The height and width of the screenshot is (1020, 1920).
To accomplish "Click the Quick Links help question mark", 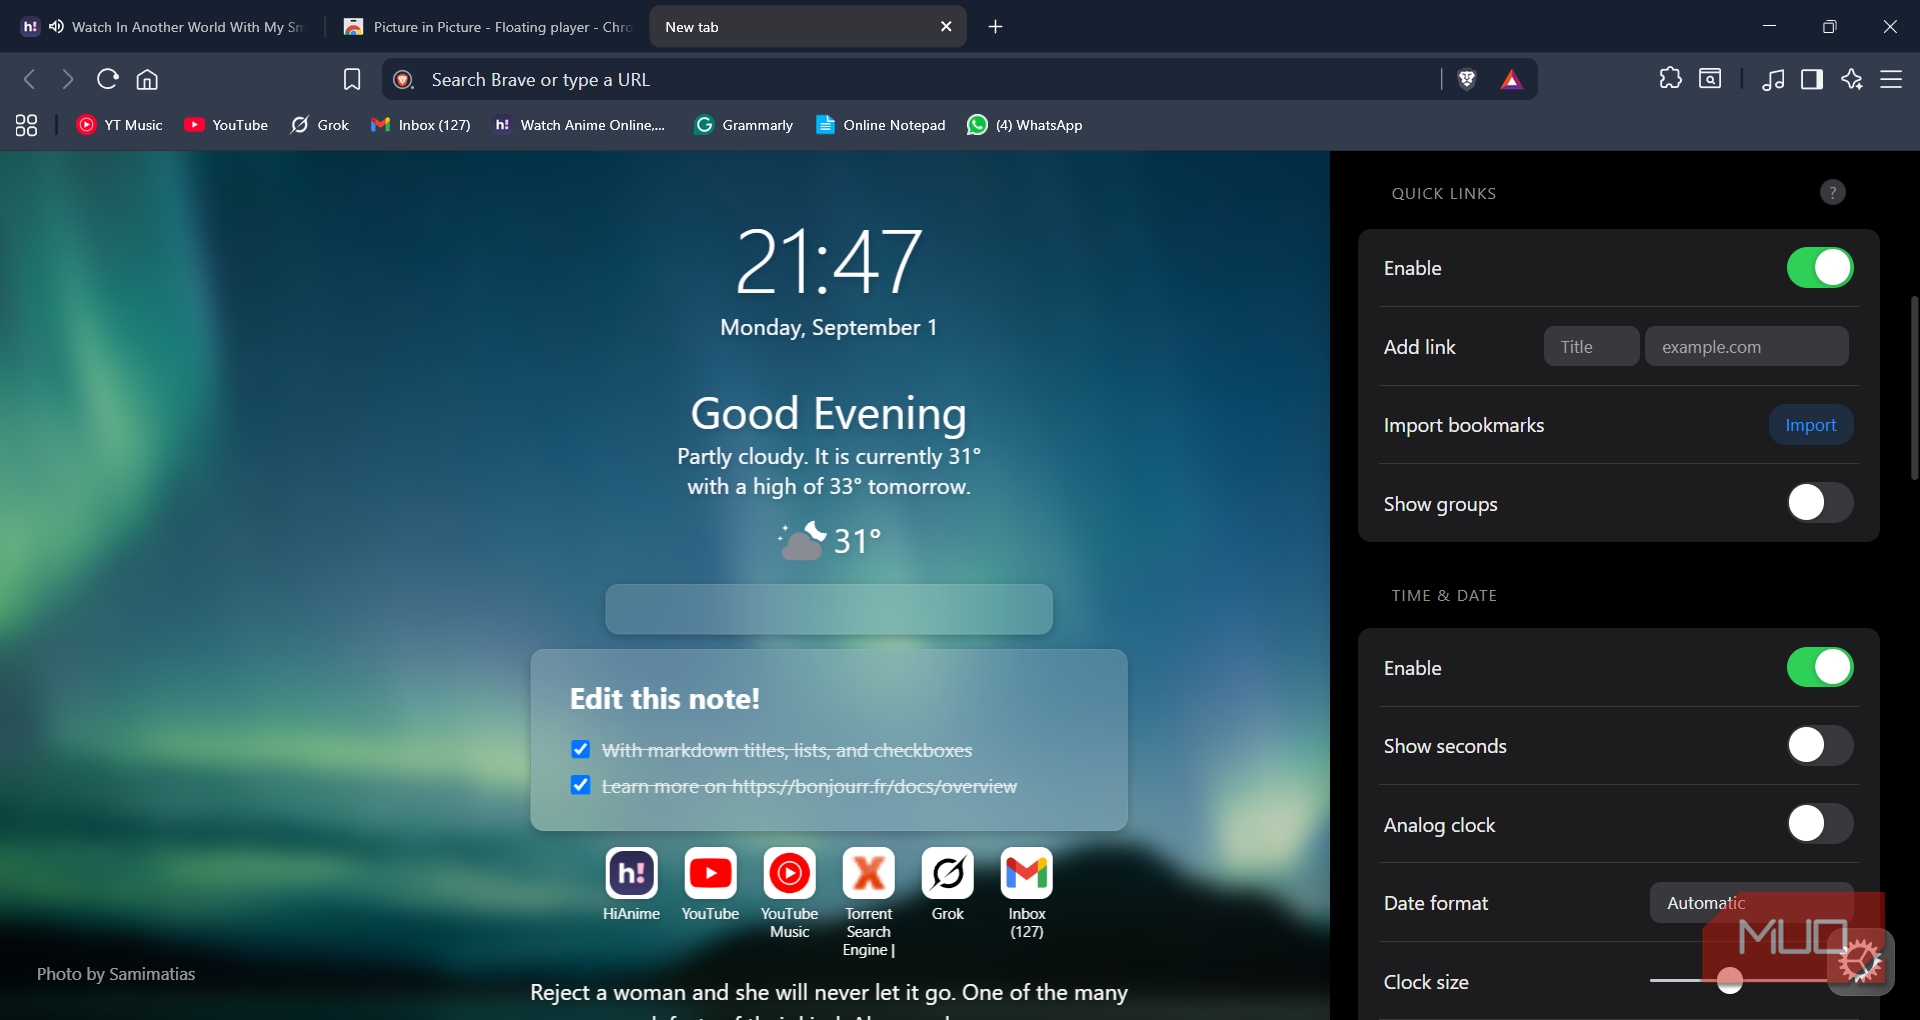I will [x=1832, y=192].
